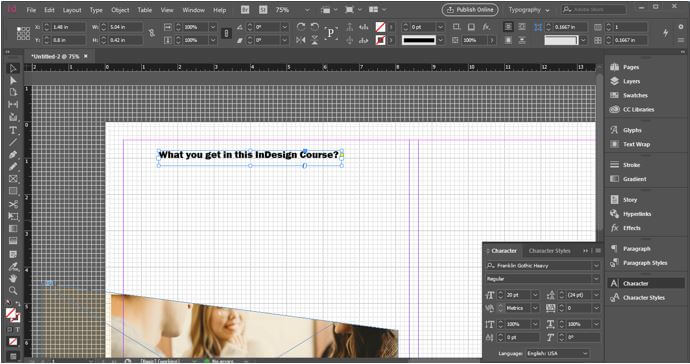The image size is (690, 364).
Task: Open the stroke weight 0 pt dropdown
Action: (x=440, y=27)
